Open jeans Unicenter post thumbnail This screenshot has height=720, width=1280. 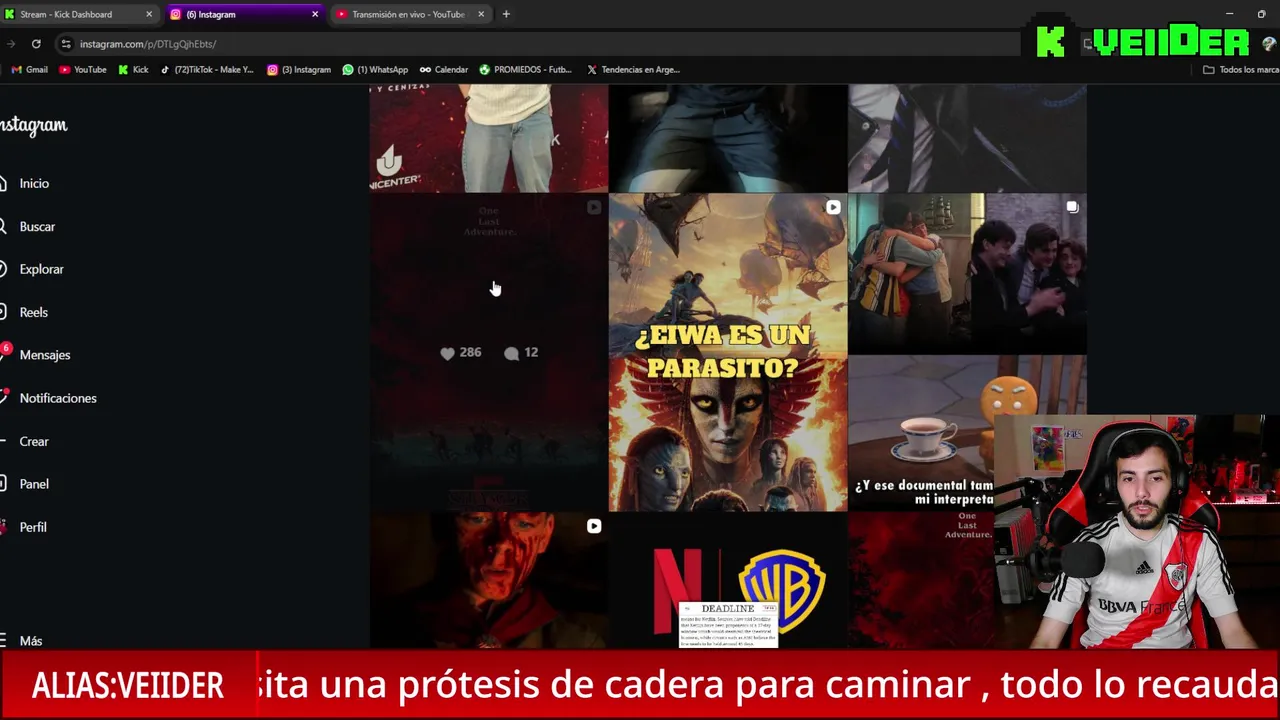coord(489,138)
